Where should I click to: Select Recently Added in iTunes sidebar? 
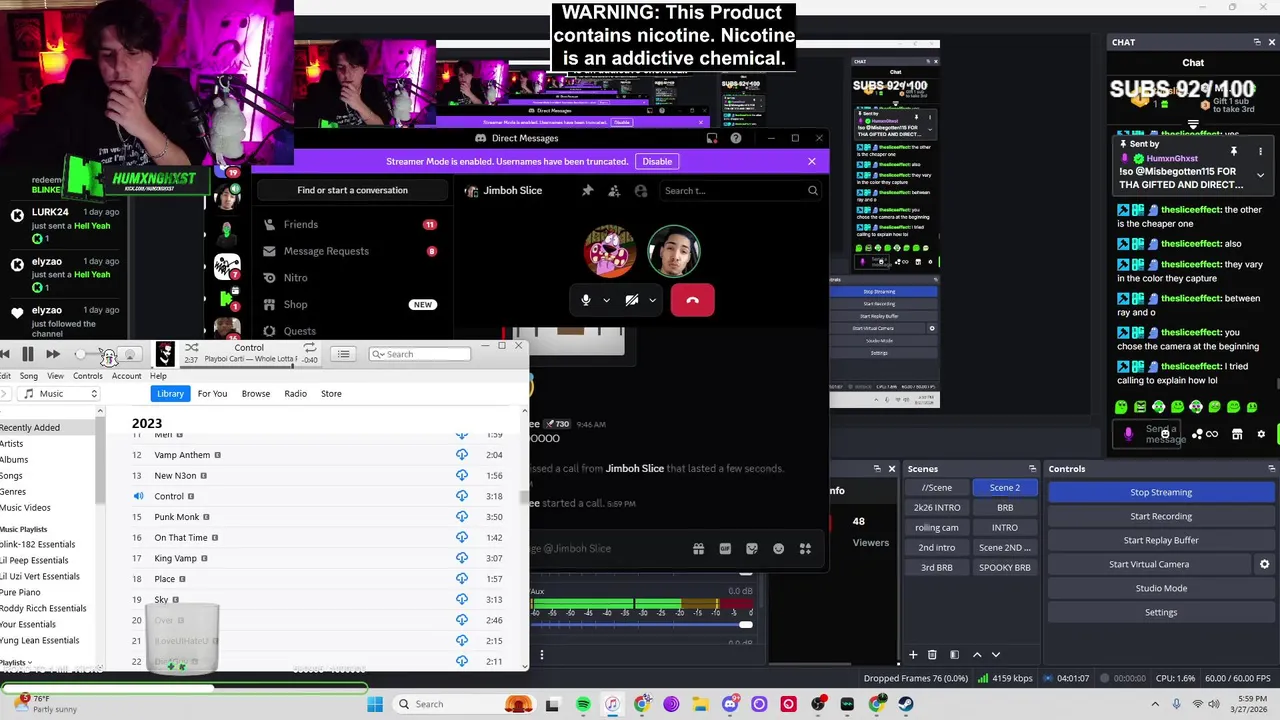click(x=48, y=428)
